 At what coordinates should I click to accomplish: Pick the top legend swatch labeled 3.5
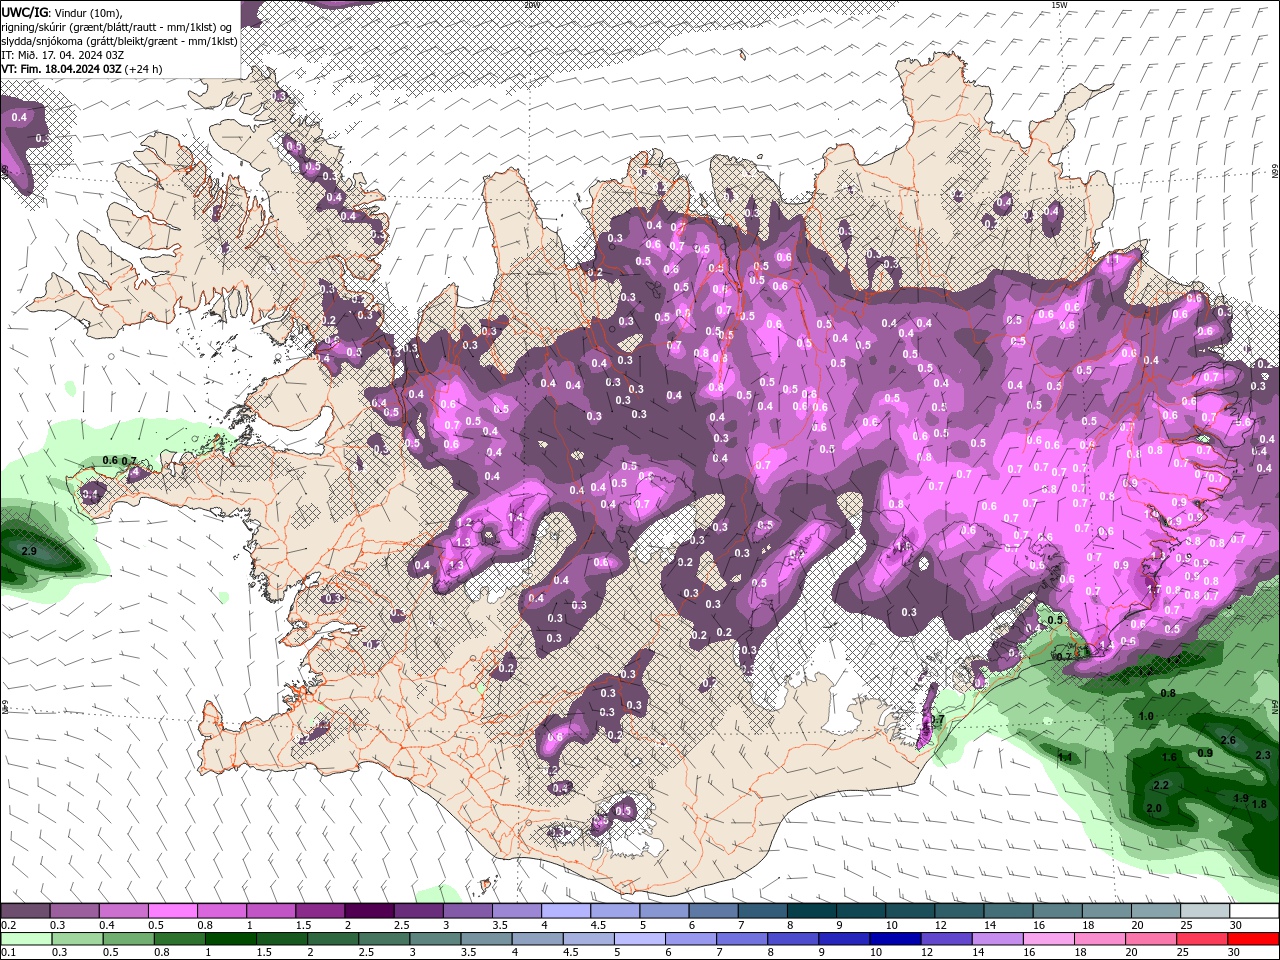click(516, 911)
